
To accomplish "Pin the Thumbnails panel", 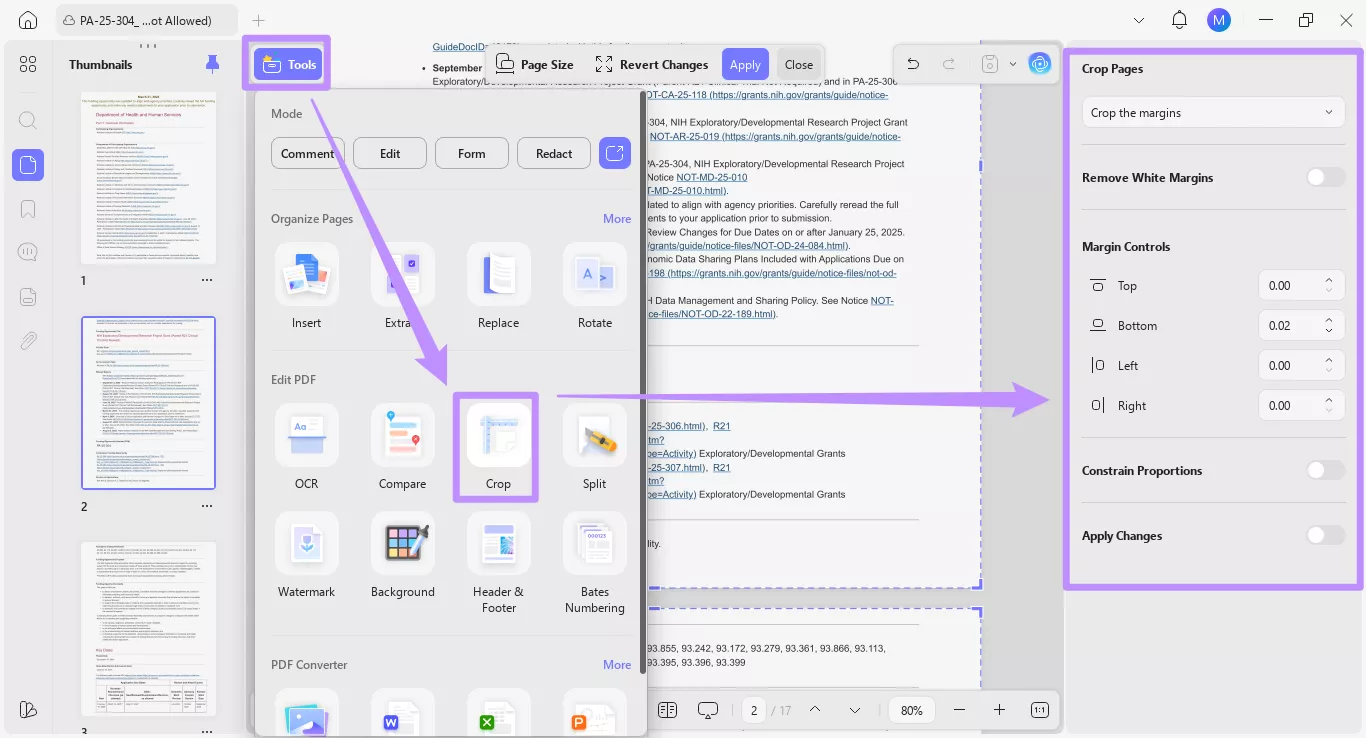I will (212, 64).
